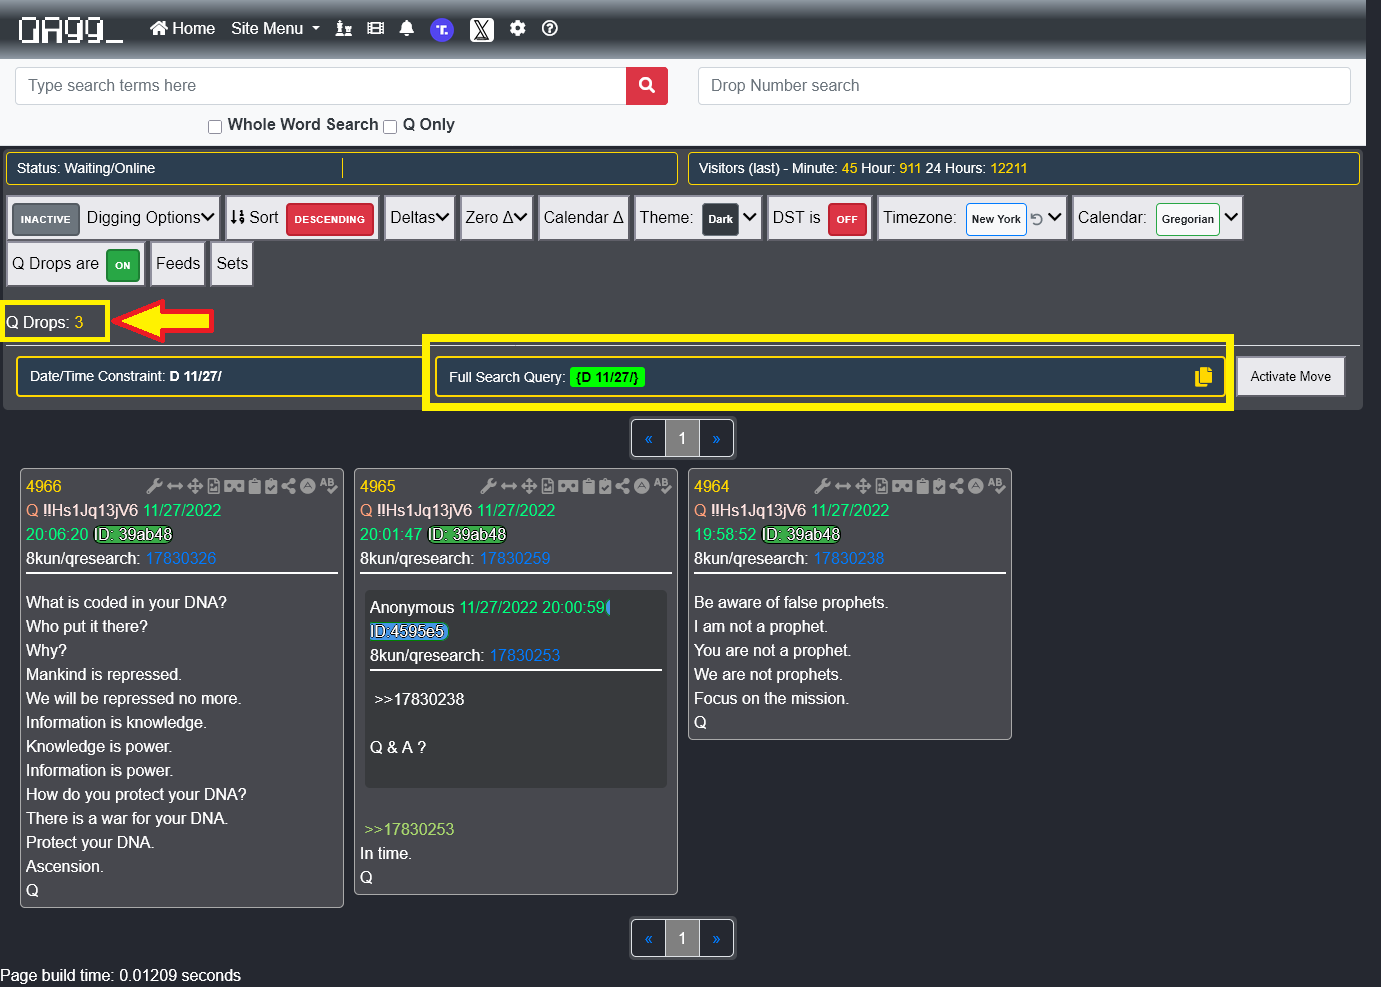Check the Q Only checkbox
Viewport: 1381px width, 987px height.
pos(390,127)
